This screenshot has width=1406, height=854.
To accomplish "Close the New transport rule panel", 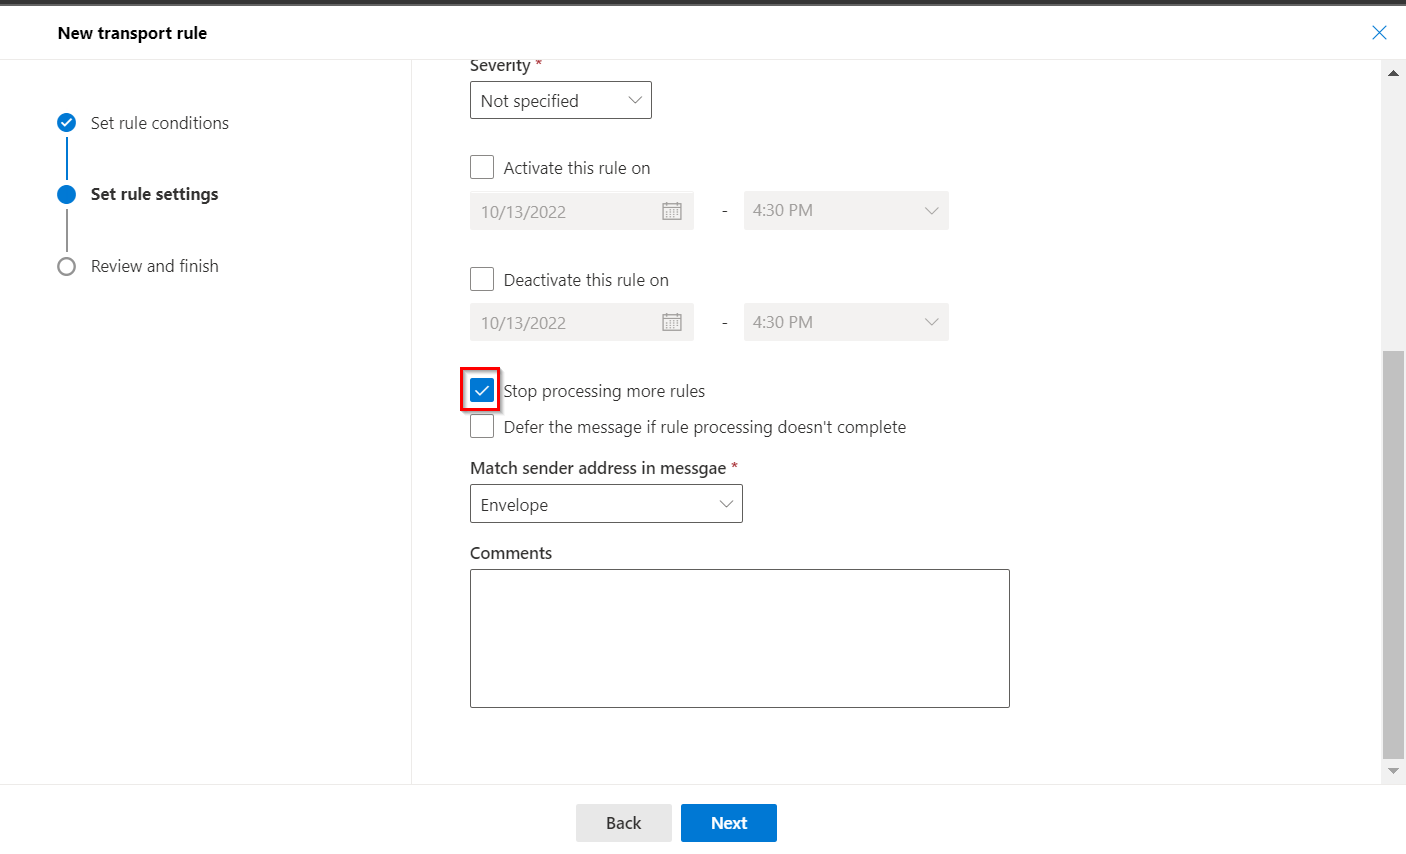I will (1379, 33).
